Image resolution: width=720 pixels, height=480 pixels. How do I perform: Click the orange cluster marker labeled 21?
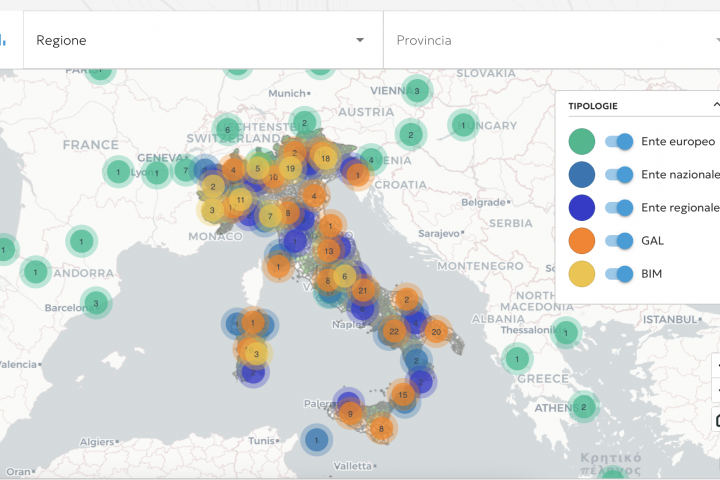(363, 291)
